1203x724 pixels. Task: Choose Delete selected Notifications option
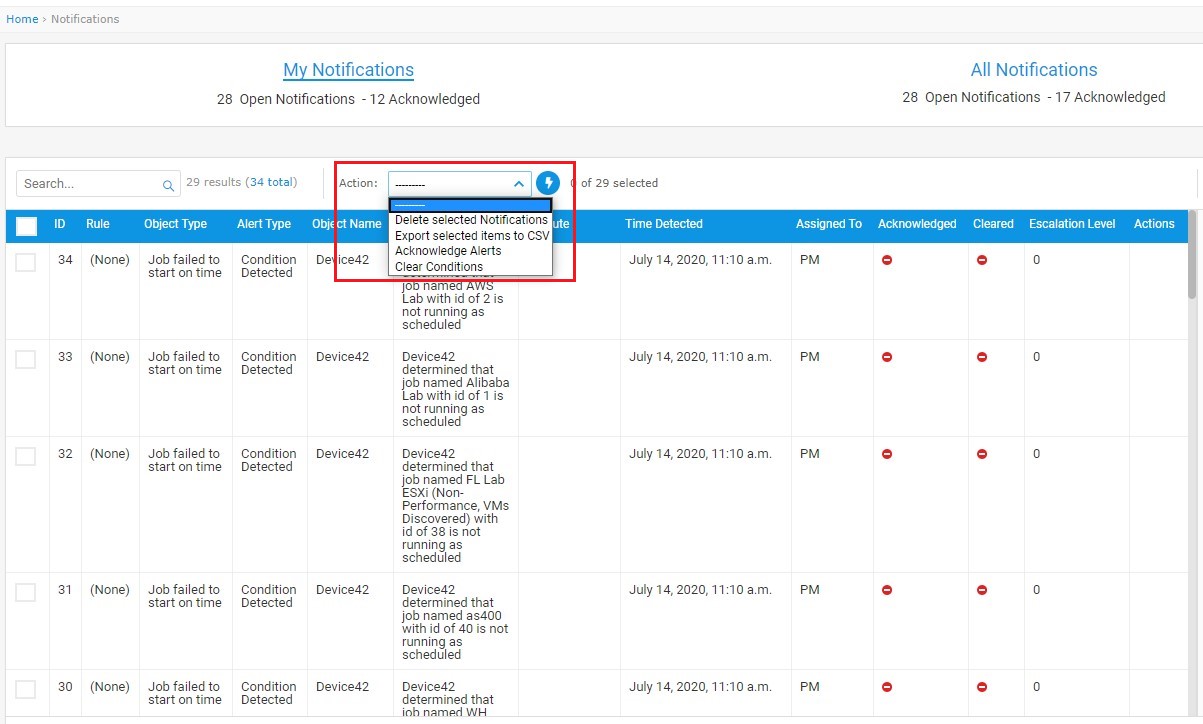(471, 220)
